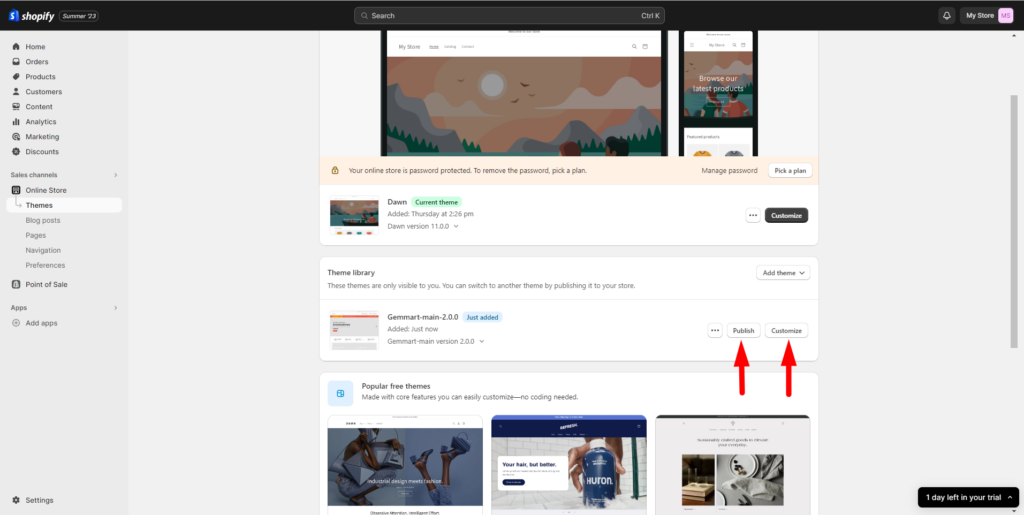Open Preferences in sidebar
Viewport: 1024px width, 515px height.
[x=45, y=266]
